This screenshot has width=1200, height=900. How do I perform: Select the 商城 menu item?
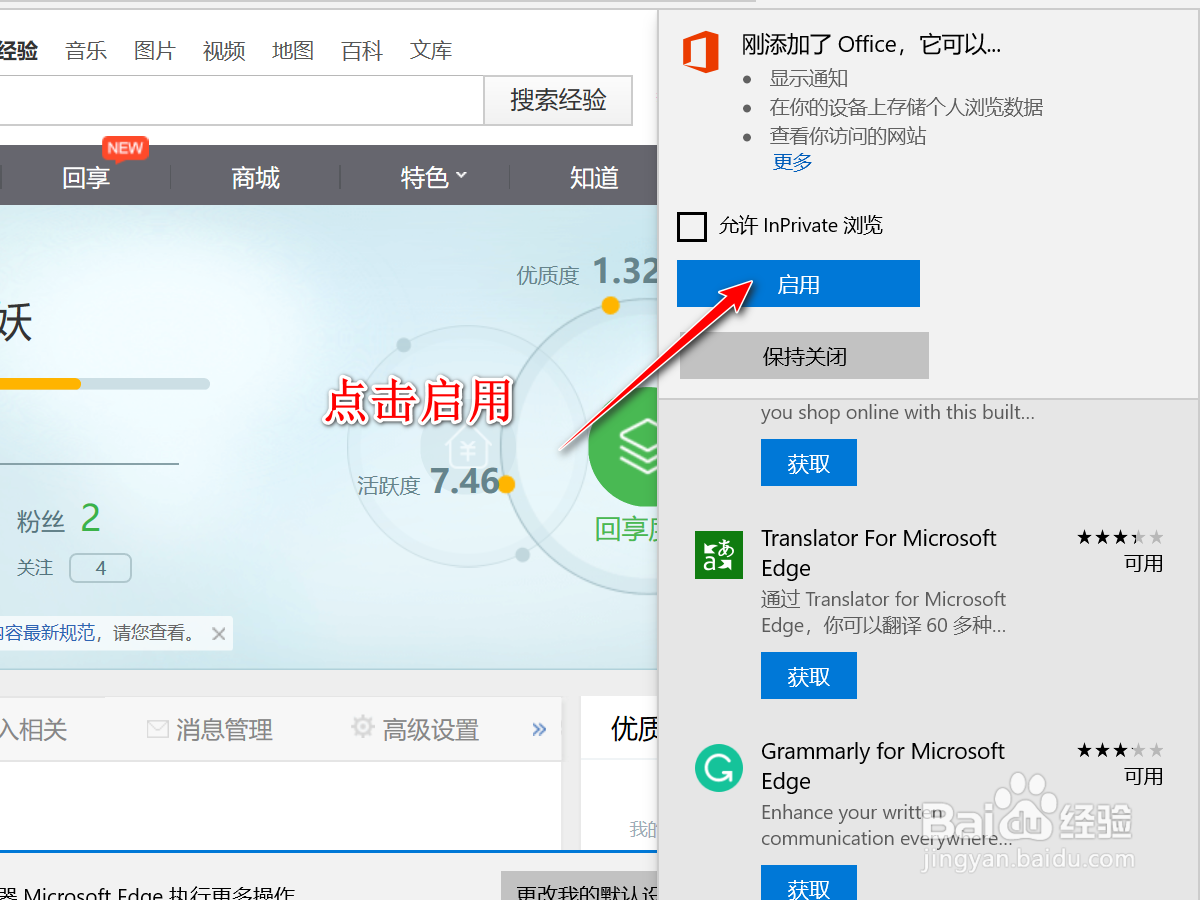point(256,178)
